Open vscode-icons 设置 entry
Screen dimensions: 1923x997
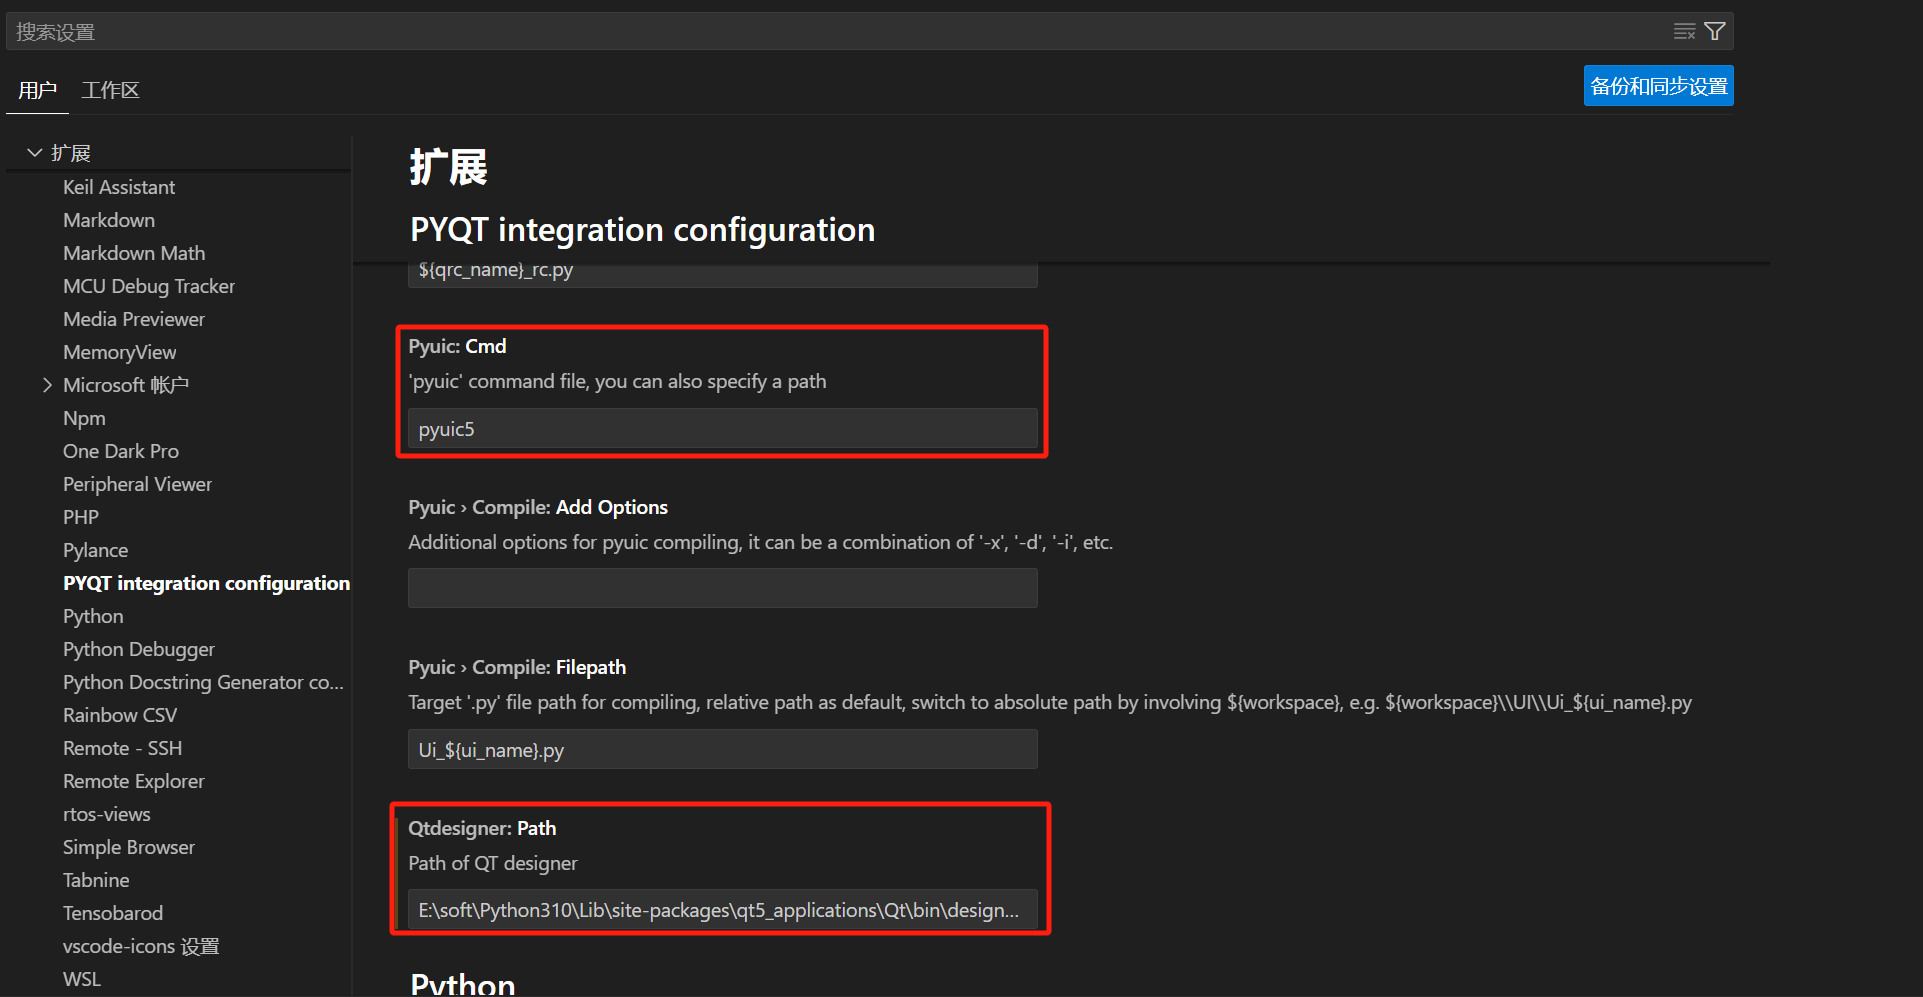(141, 946)
